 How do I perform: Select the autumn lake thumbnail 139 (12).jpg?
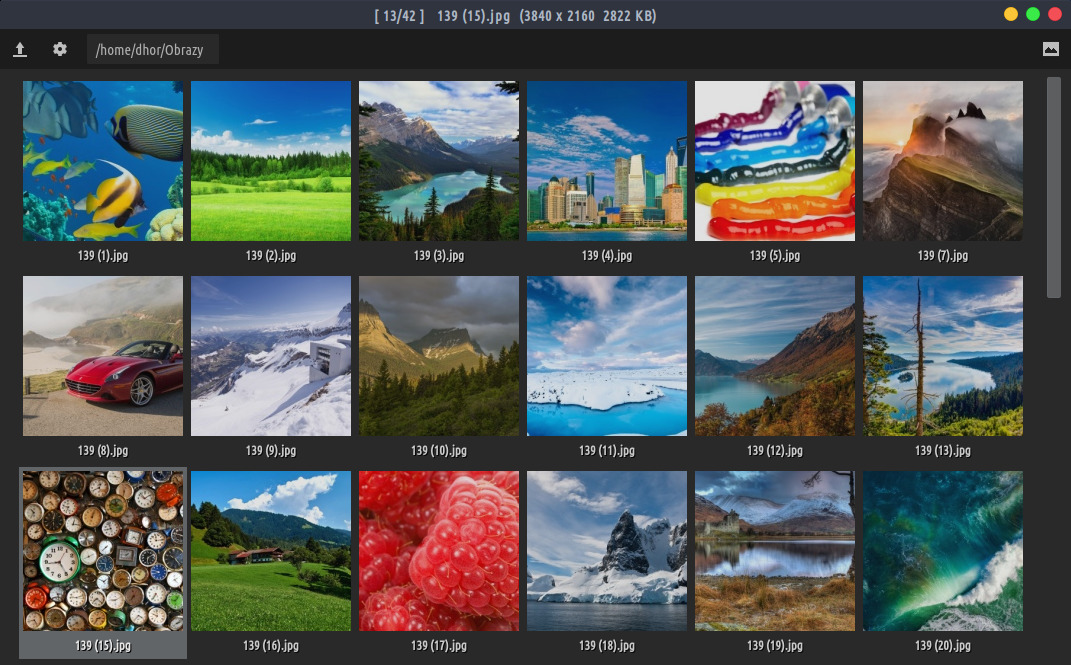[775, 356]
